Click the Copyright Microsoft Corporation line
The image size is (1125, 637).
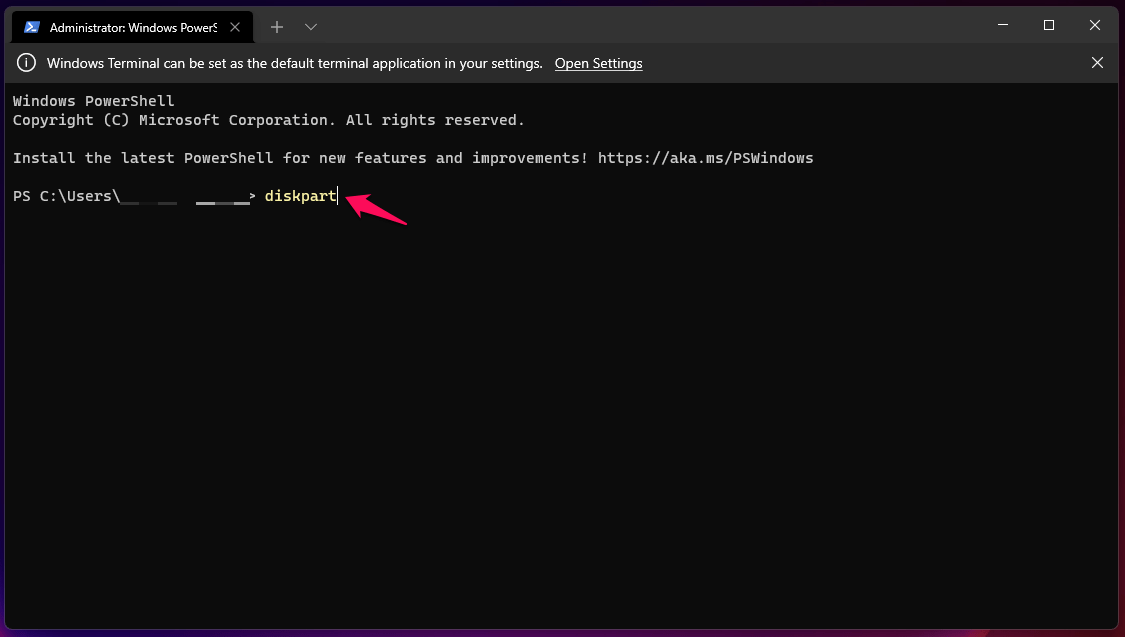[x=268, y=120]
